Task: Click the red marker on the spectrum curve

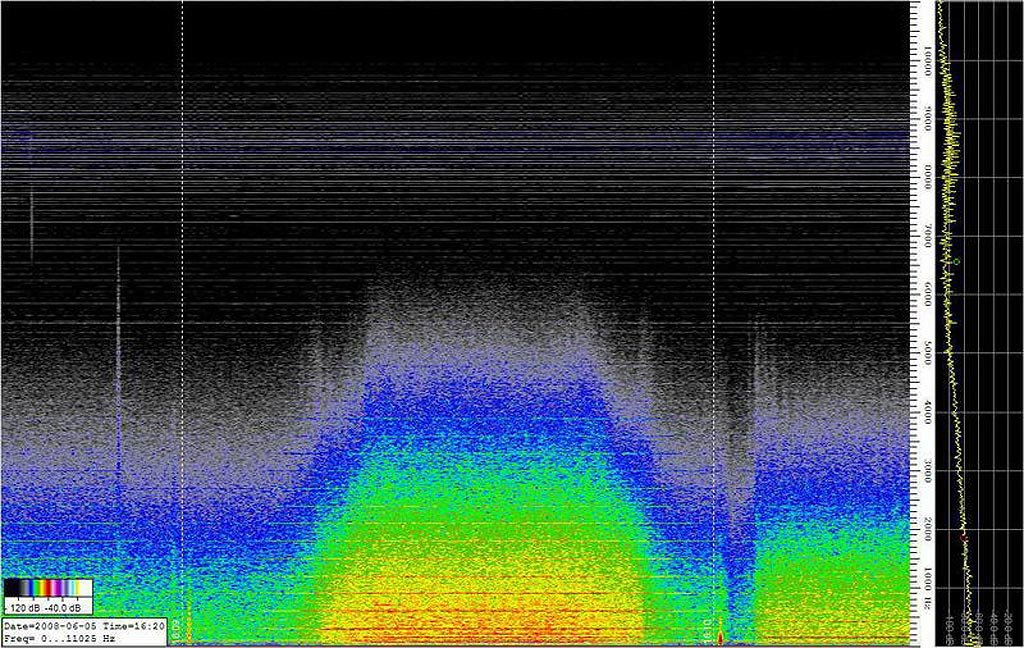Action: coord(964,539)
